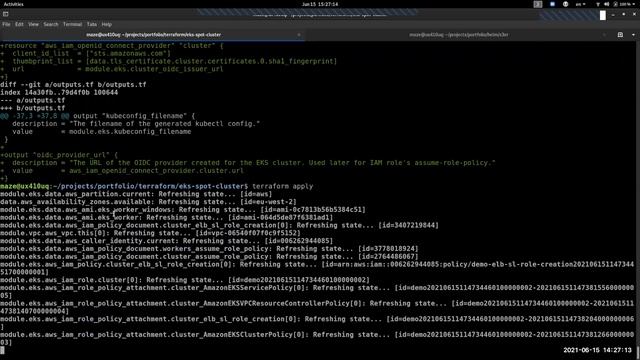Open the File menu
This screenshot has height=360, width=640.
pyautogui.click(x=6, y=24)
